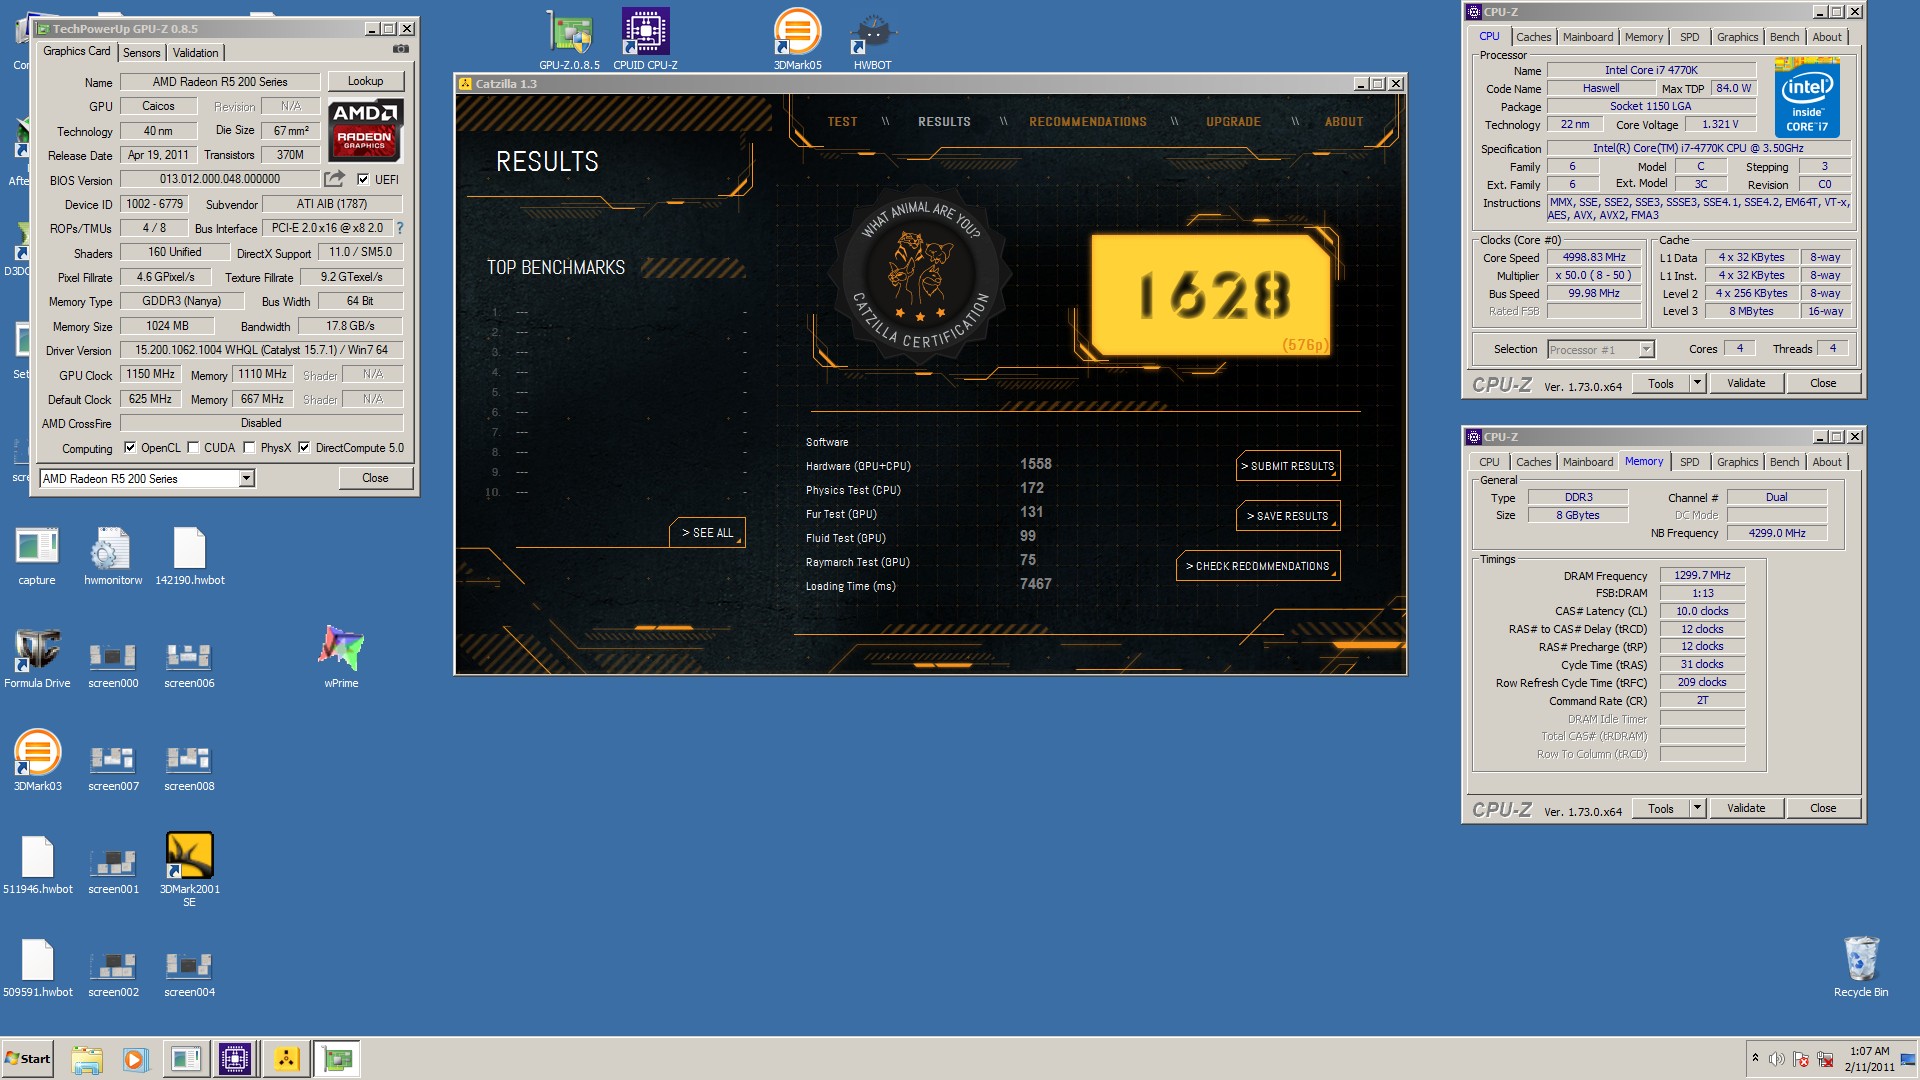Viewport: 1920px width, 1080px height.
Task: Click Windows Explorer in the taskbar
Action: tap(87, 1059)
